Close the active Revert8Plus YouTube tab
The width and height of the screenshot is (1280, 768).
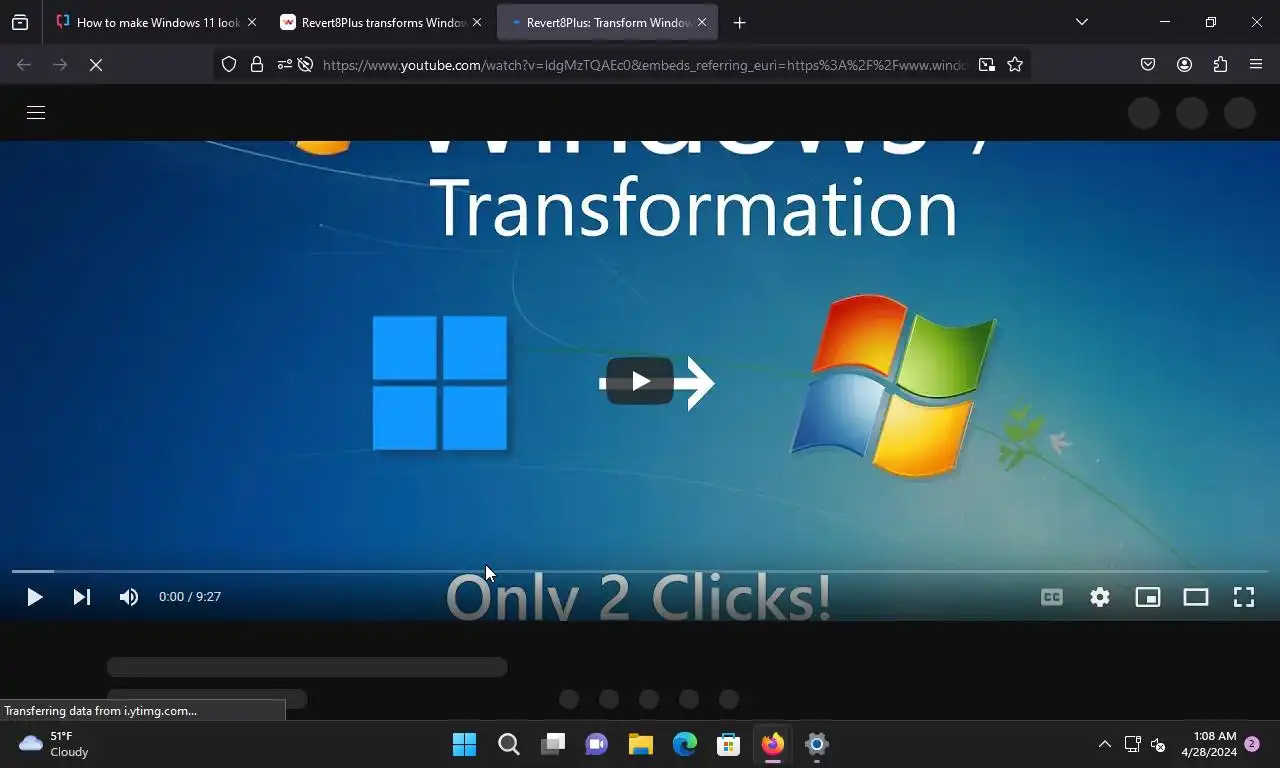pyautogui.click(x=701, y=22)
